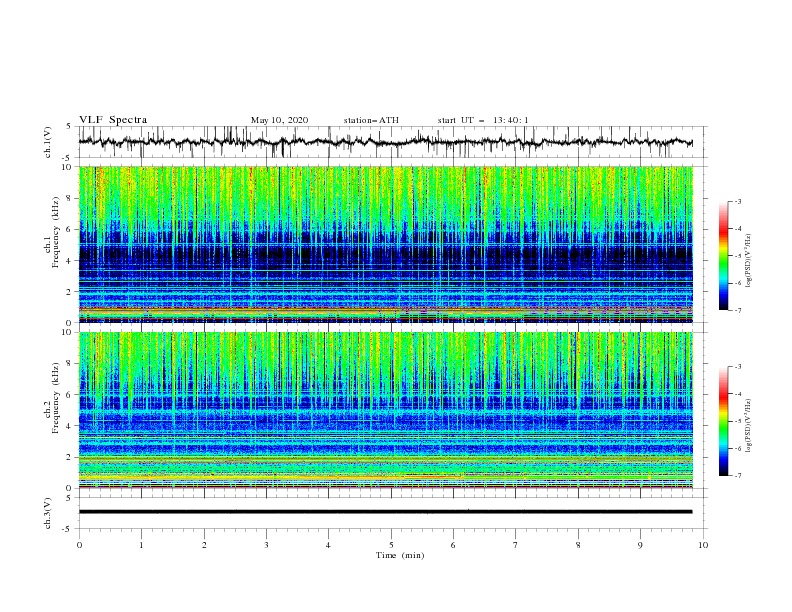The image size is (792, 612).
Task: Click time axis tick label "2"
Action: [x=204, y=545]
